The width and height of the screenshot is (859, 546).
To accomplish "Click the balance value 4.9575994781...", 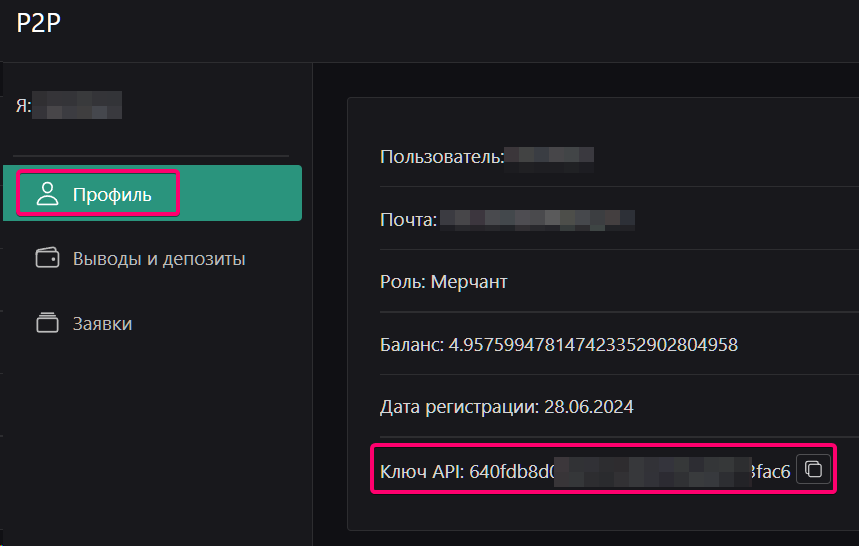I will tap(593, 345).
